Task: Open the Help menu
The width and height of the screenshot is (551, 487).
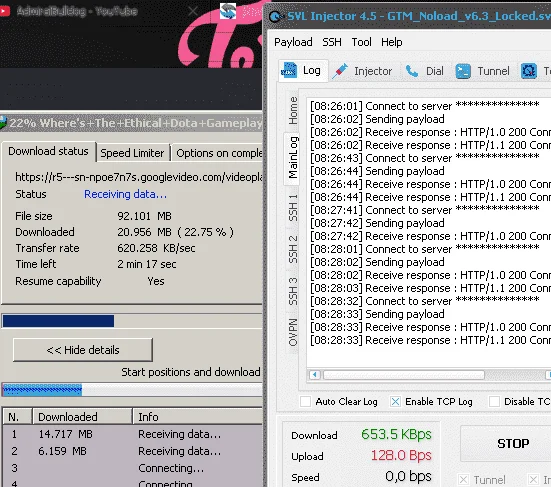Action: [391, 42]
